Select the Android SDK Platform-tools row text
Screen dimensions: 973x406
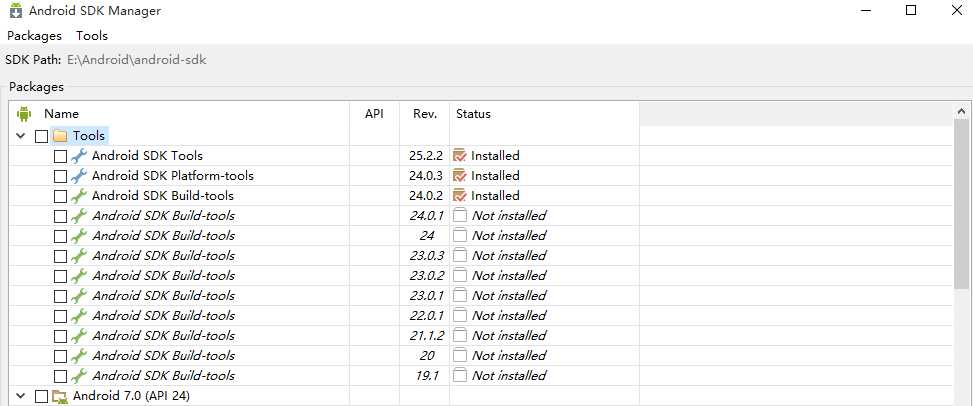tap(173, 176)
